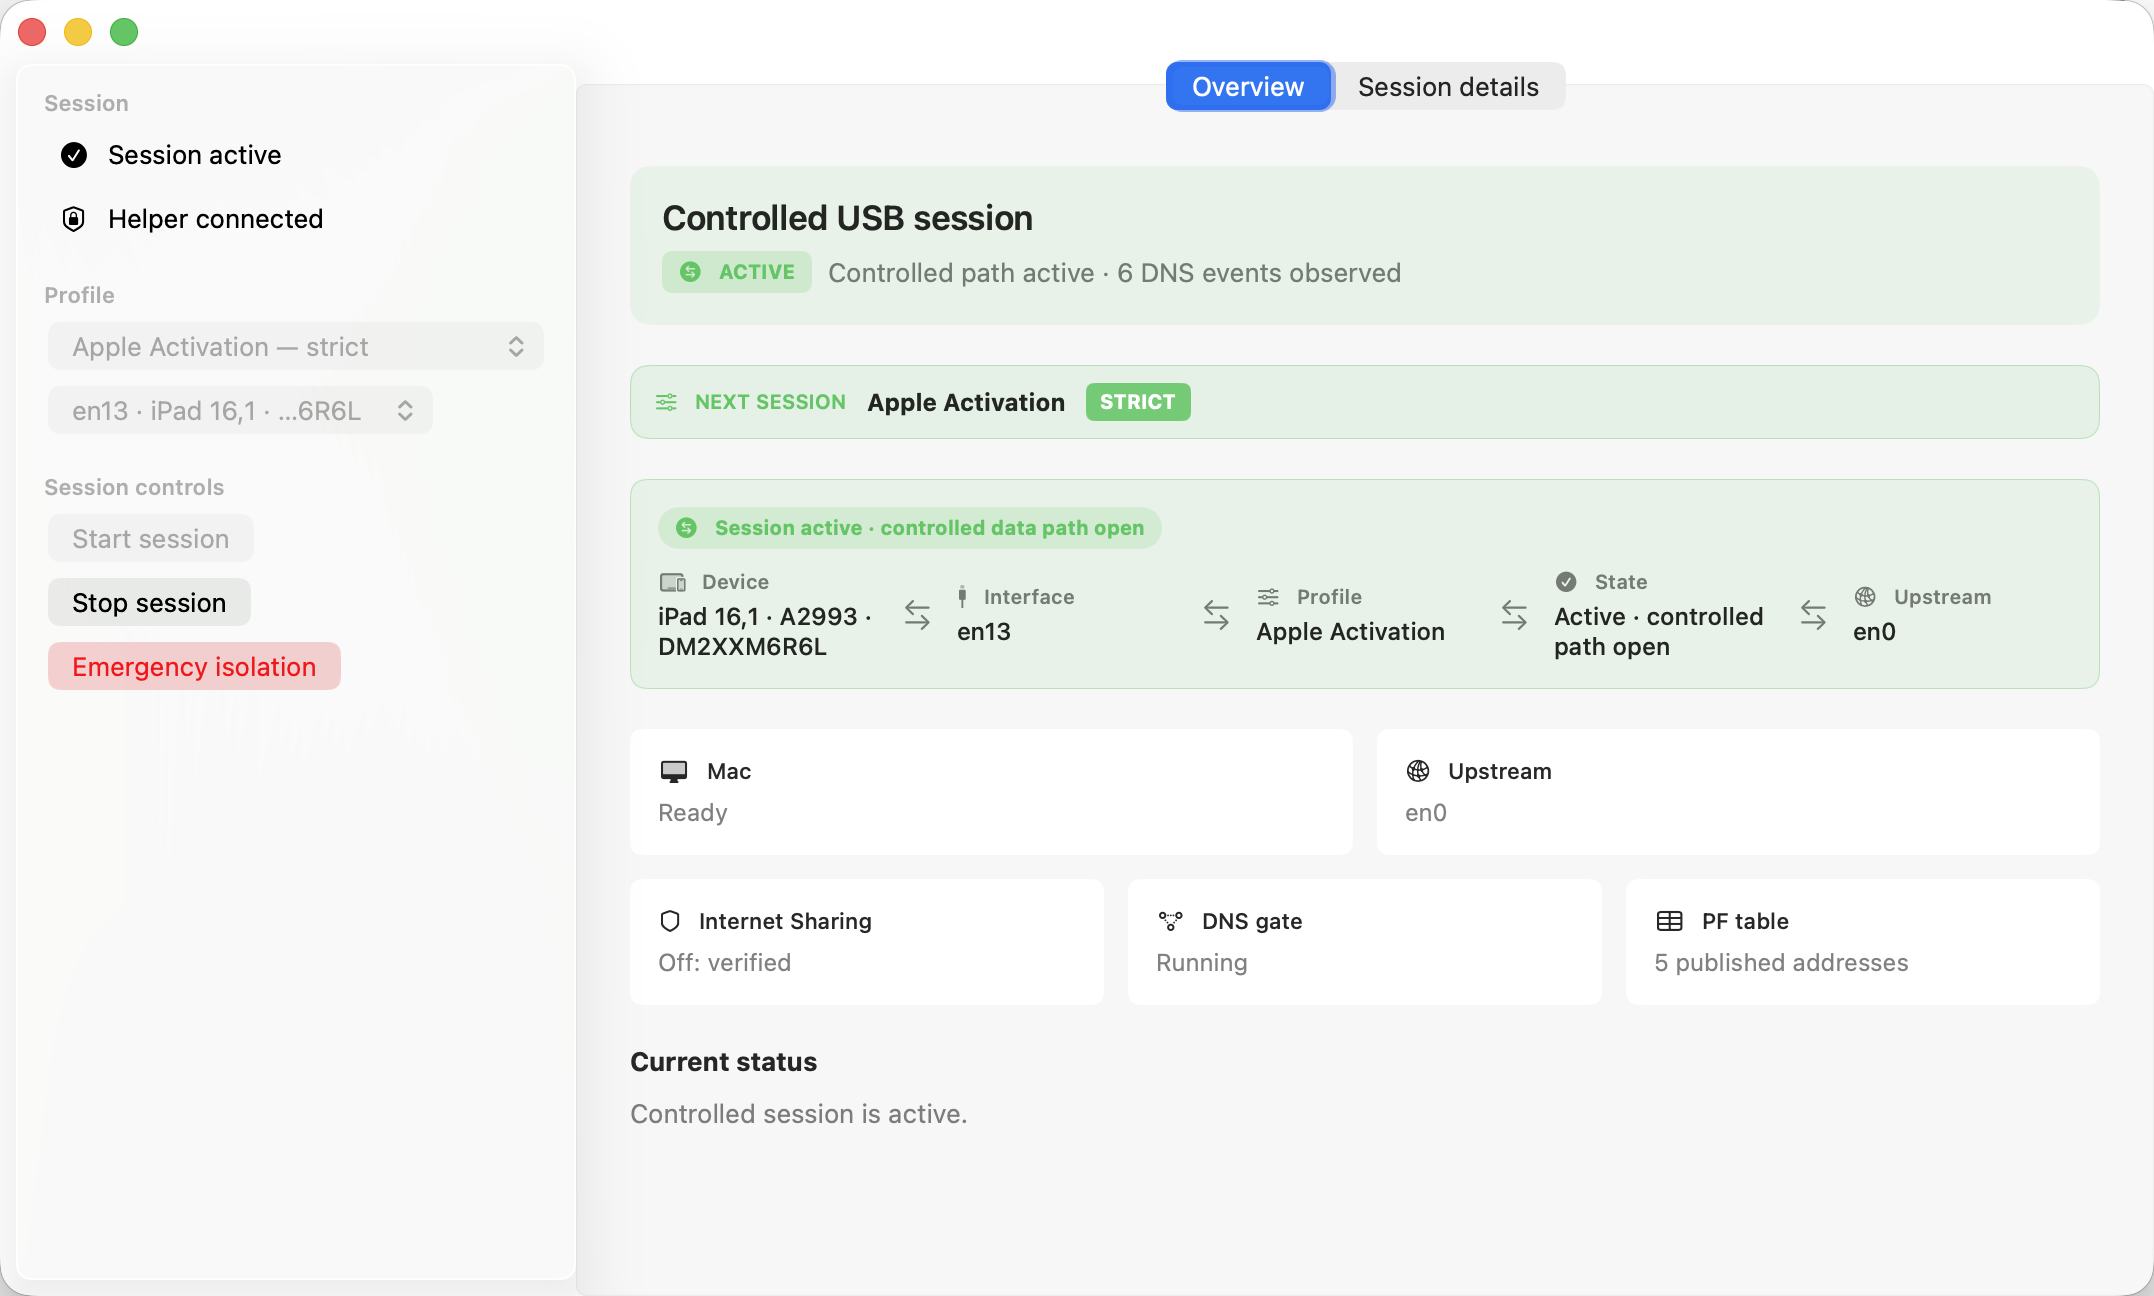Close the window with the red button

tap(32, 32)
